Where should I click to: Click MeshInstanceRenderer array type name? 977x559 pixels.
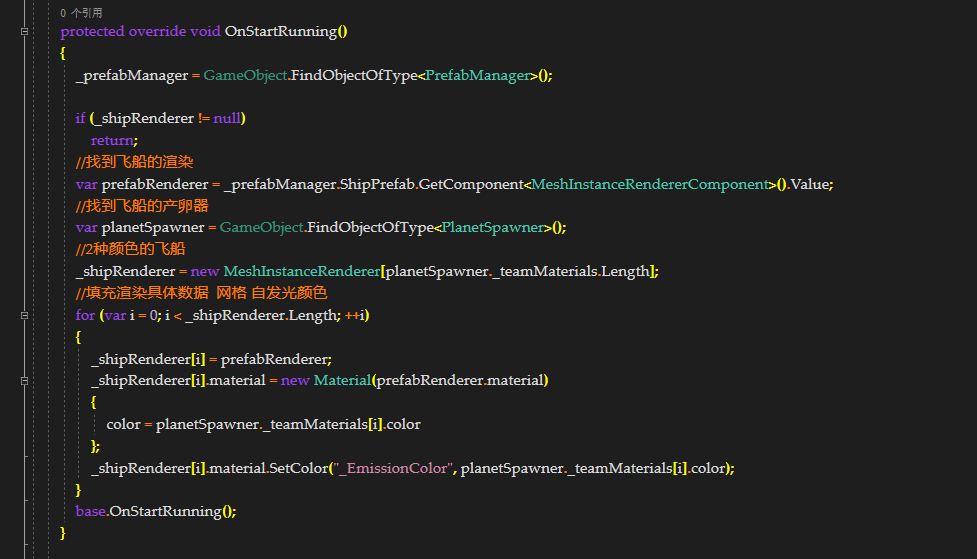click(x=302, y=271)
